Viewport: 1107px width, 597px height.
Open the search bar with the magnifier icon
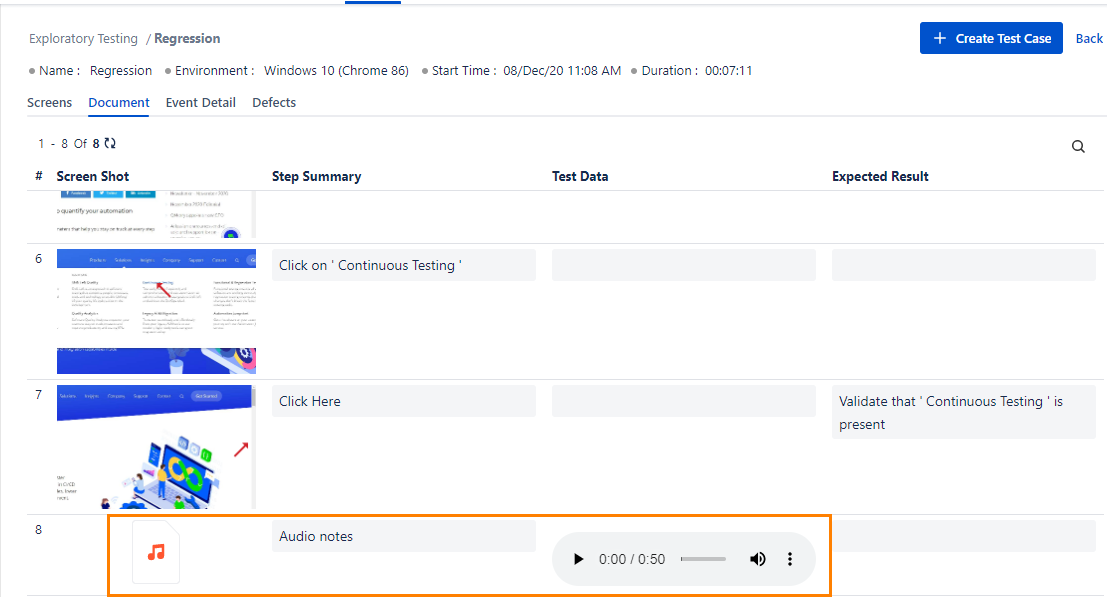[1078, 146]
